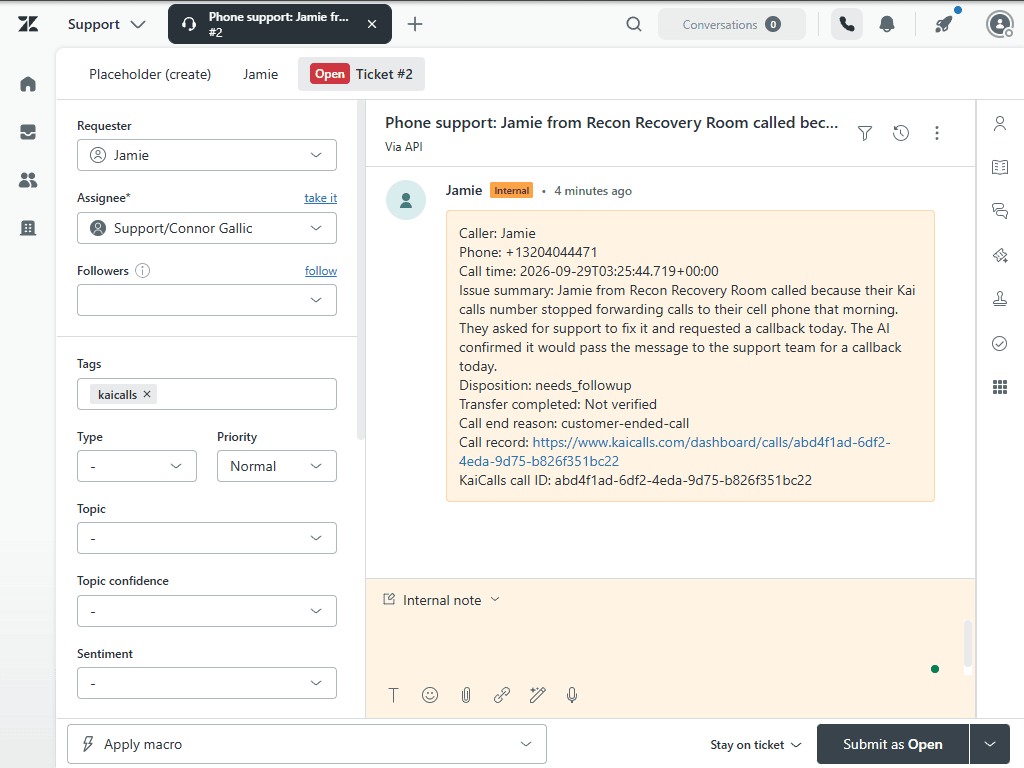The image size is (1024, 768).
Task: Click the Jamie comment author name
Action: (464, 190)
